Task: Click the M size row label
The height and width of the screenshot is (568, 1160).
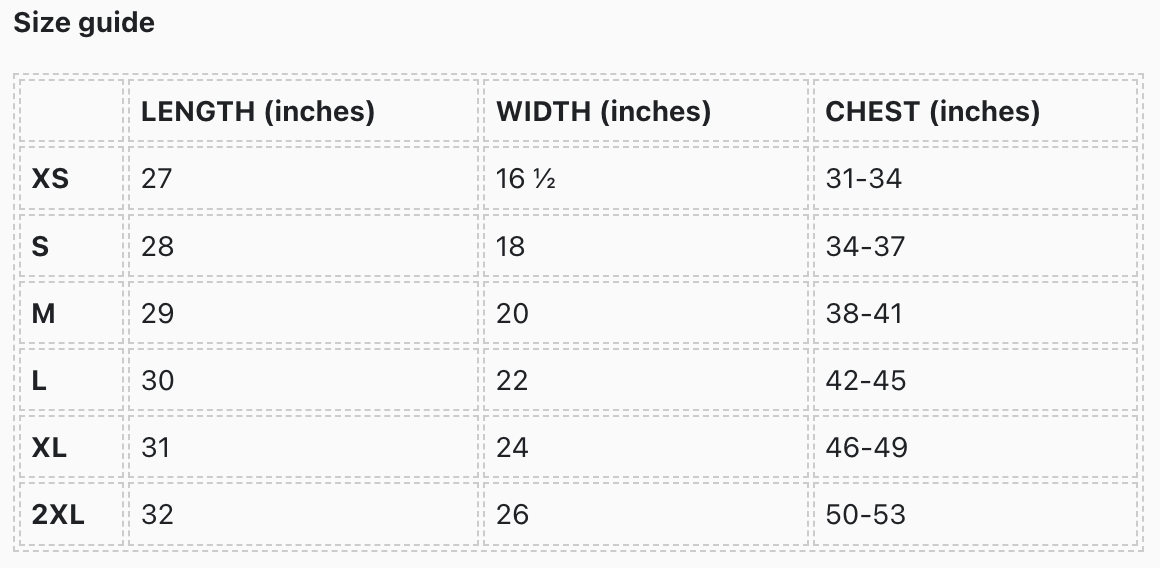Action: click(43, 313)
